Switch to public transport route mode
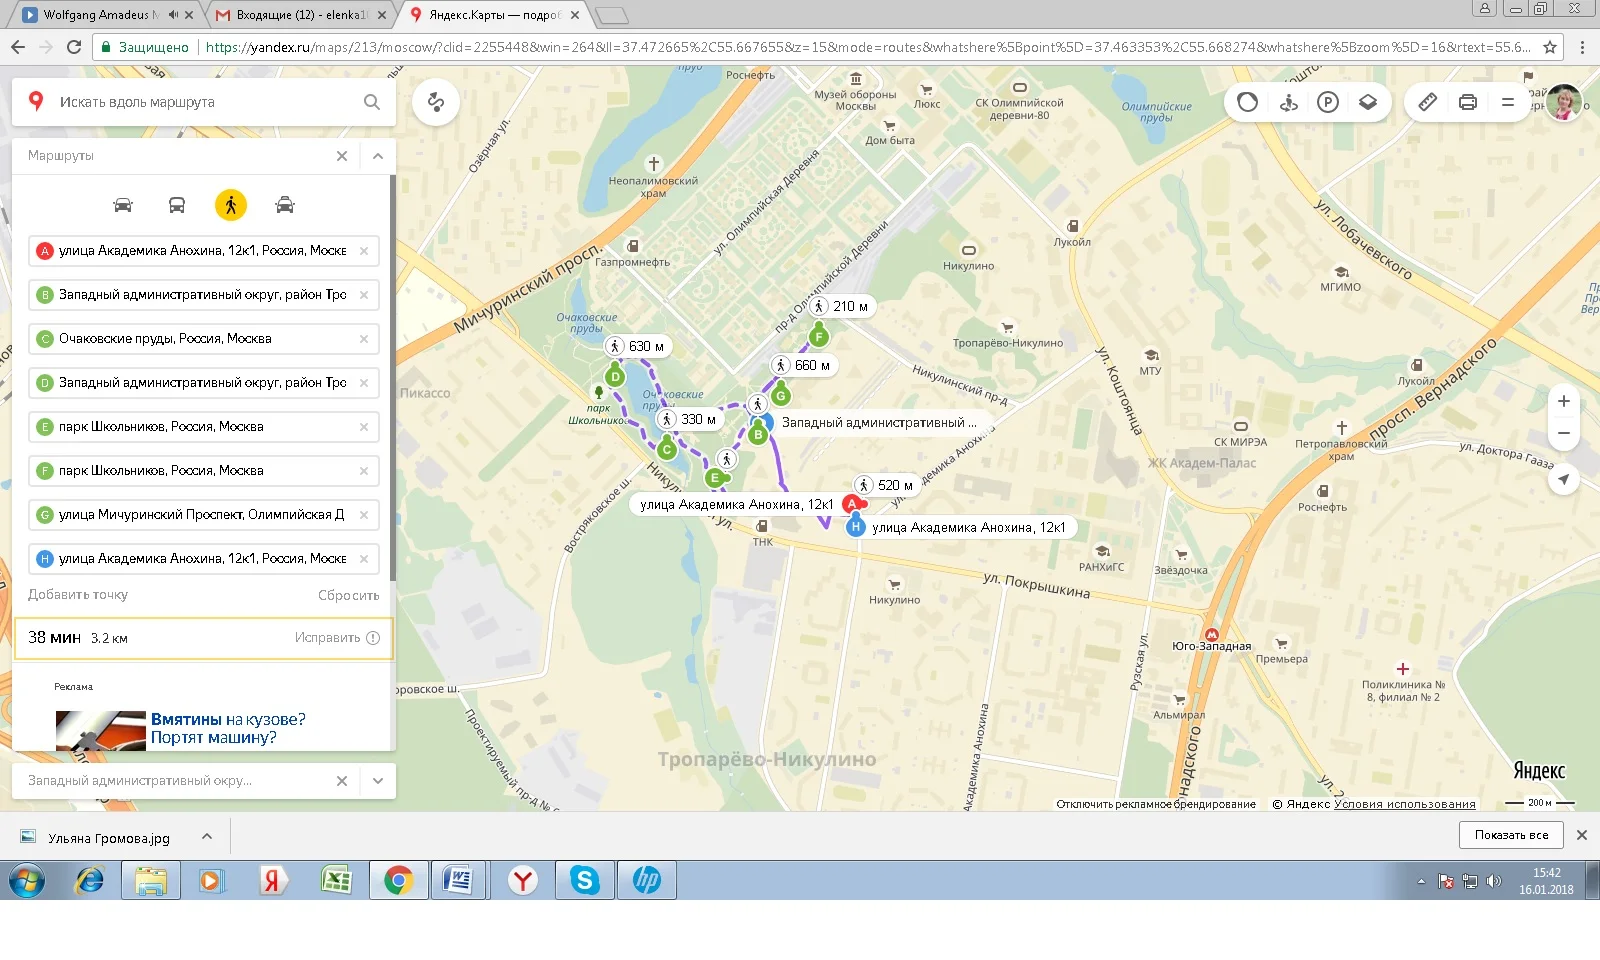The width and height of the screenshot is (1600, 960). (177, 205)
